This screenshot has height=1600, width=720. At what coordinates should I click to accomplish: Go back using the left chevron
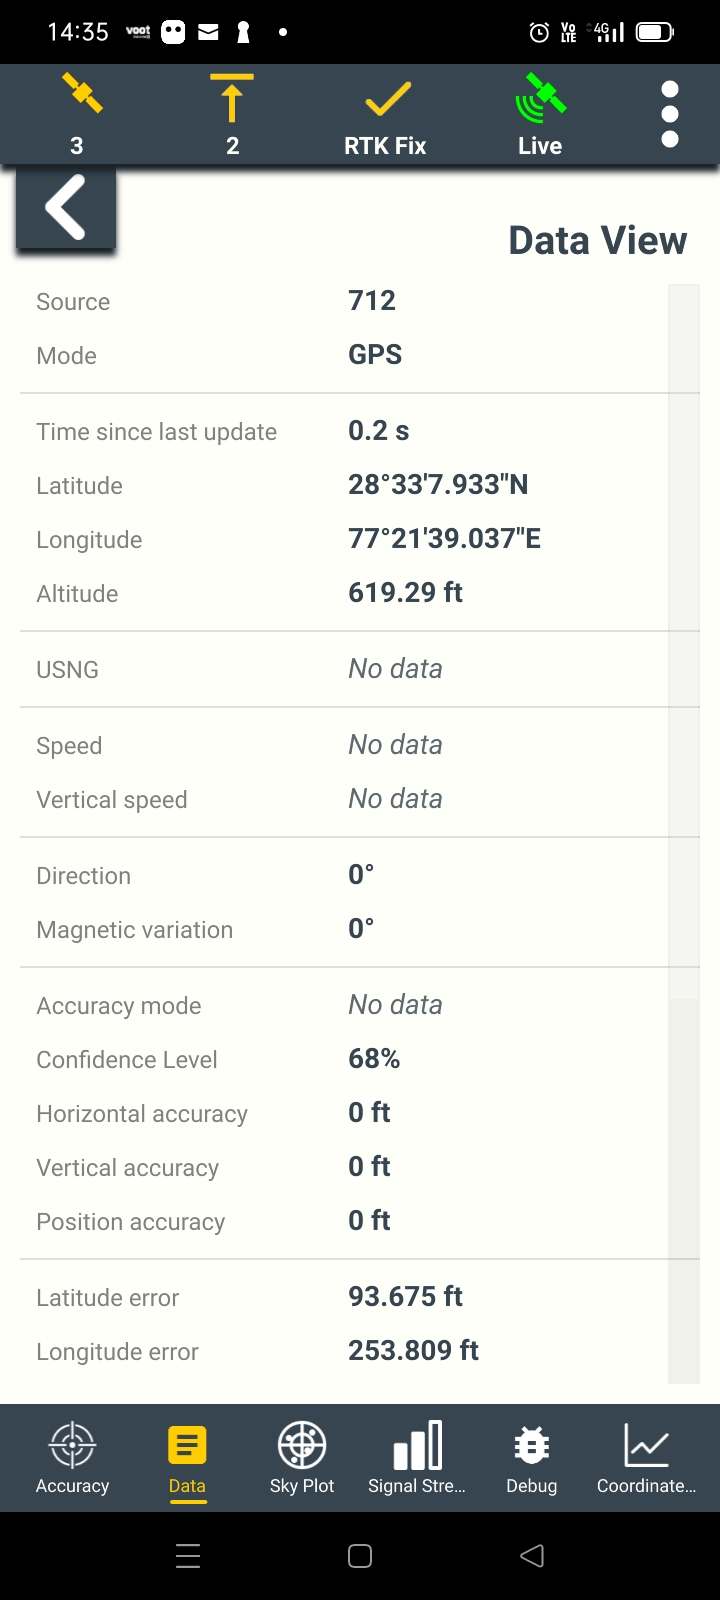66,208
